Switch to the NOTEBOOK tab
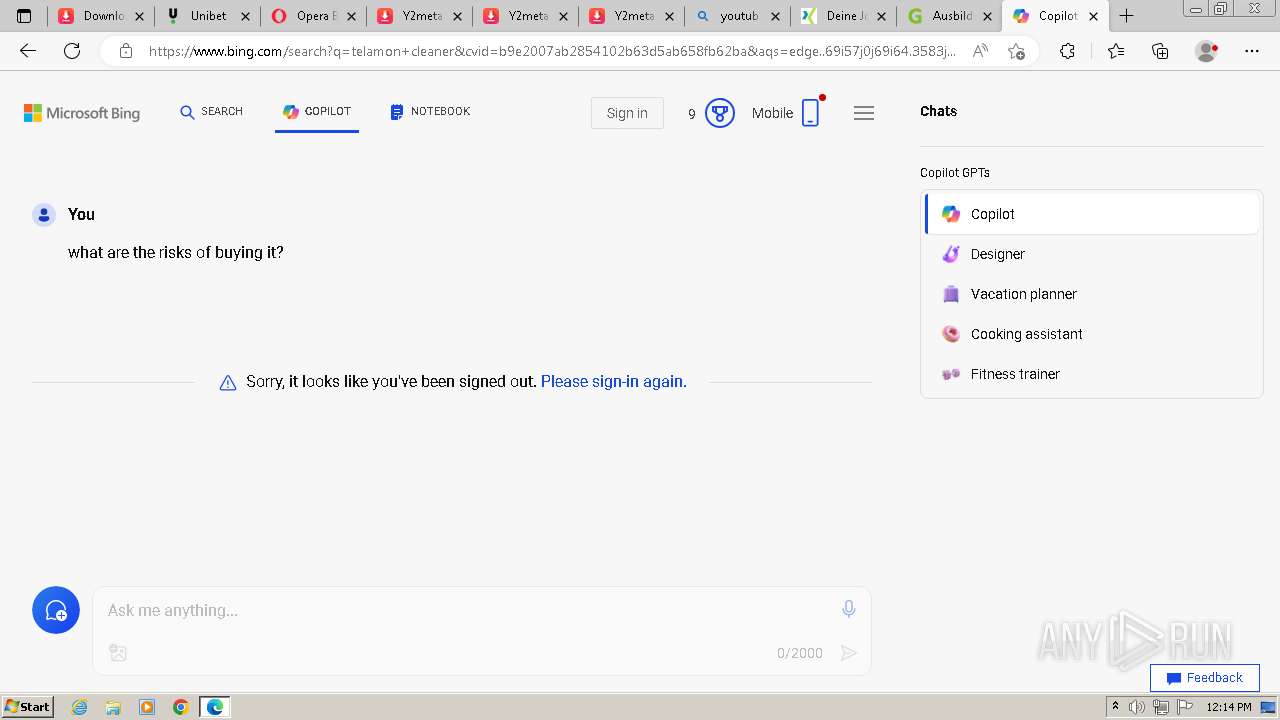Screen dimensions: 1280x720 tap(430, 111)
